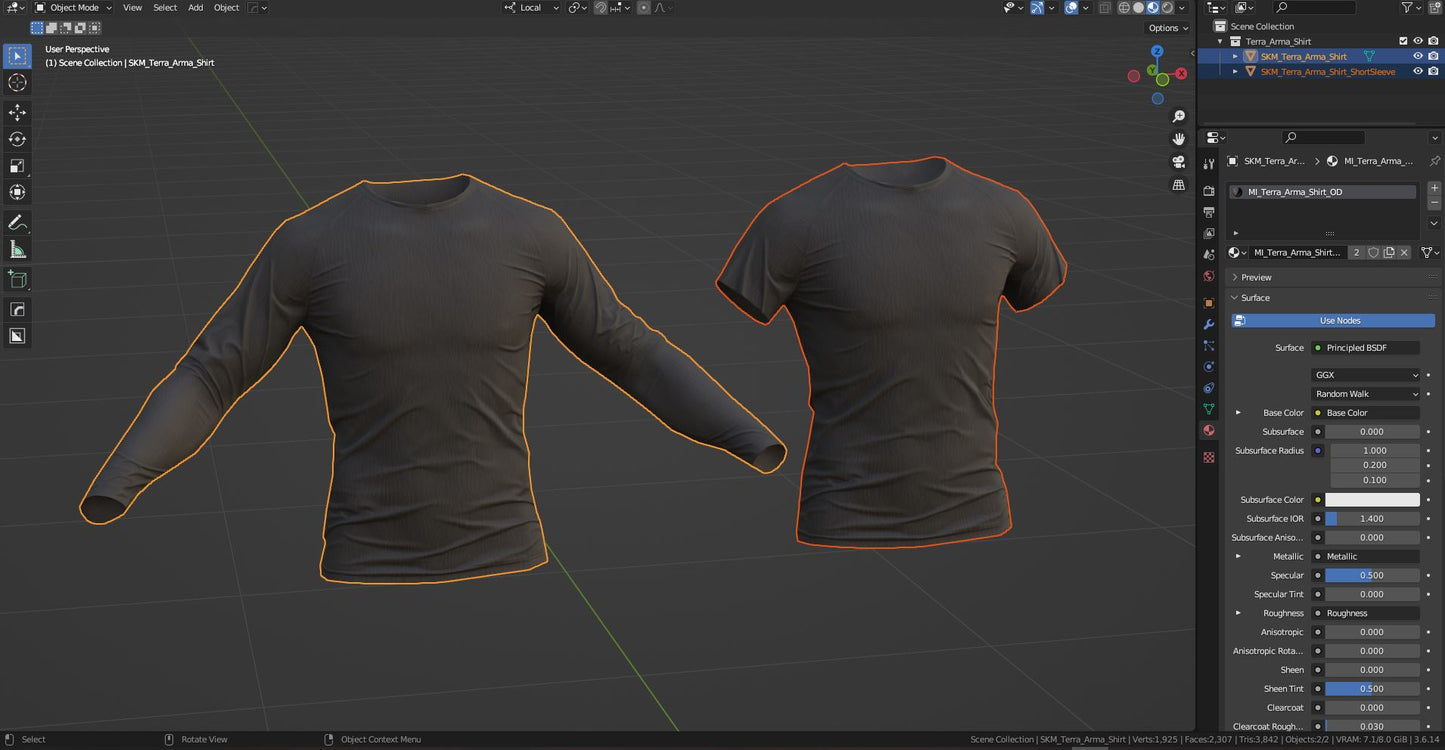Select the Annotate tool
The width and height of the screenshot is (1445, 750).
click(x=17, y=221)
